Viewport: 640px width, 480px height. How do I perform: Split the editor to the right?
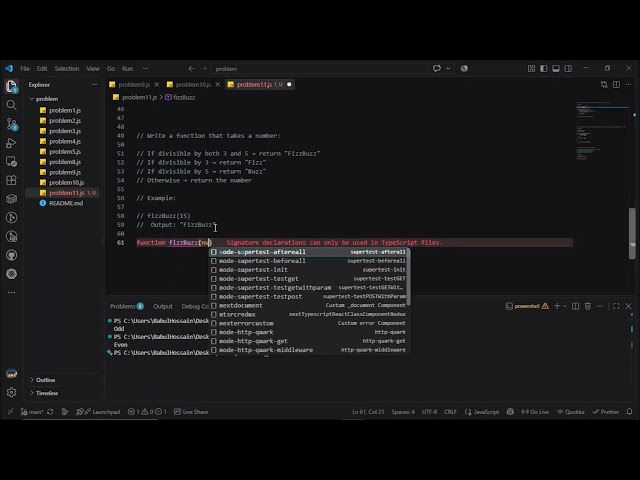coord(616,84)
